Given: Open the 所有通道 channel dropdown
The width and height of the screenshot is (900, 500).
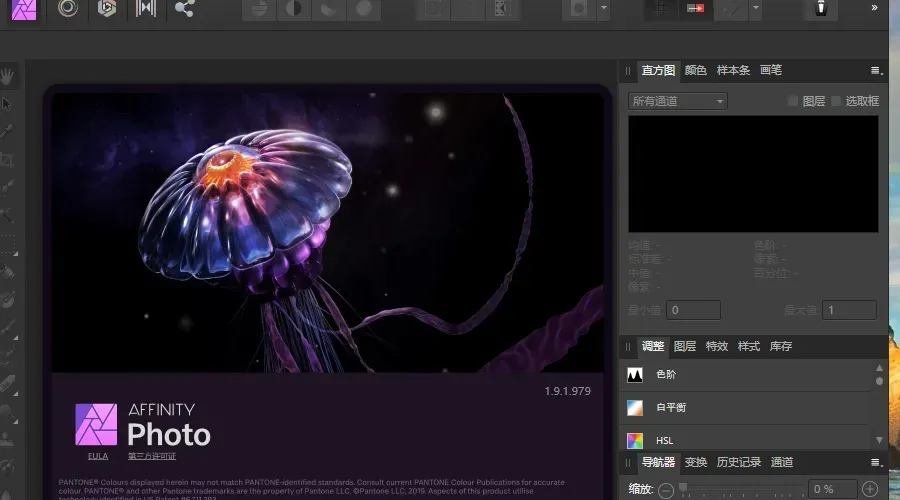Looking at the screenshot, I should 677,101.
